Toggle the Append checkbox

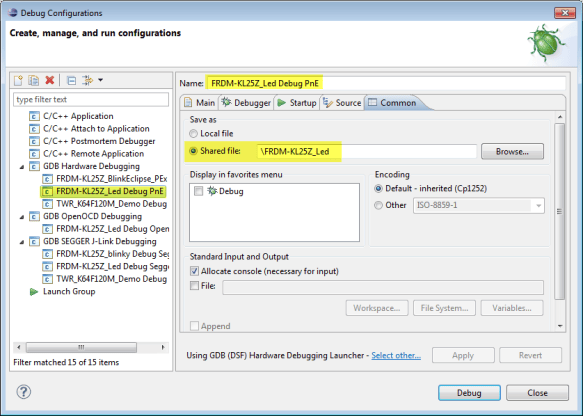[x=194, y=326]
